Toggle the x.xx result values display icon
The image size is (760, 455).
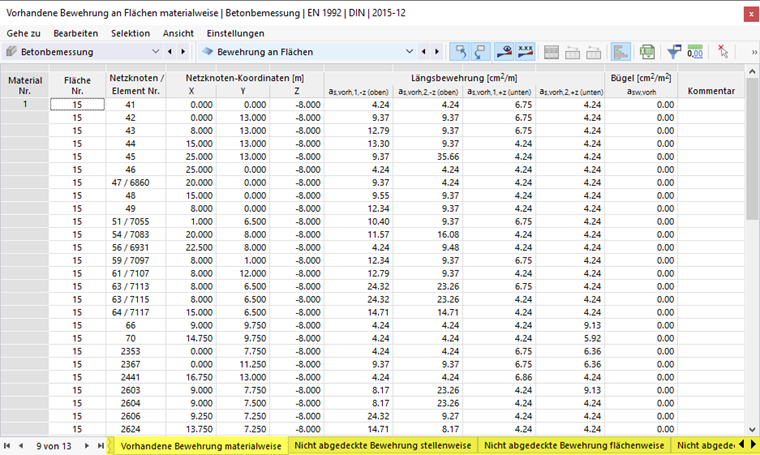coord(525,52)
